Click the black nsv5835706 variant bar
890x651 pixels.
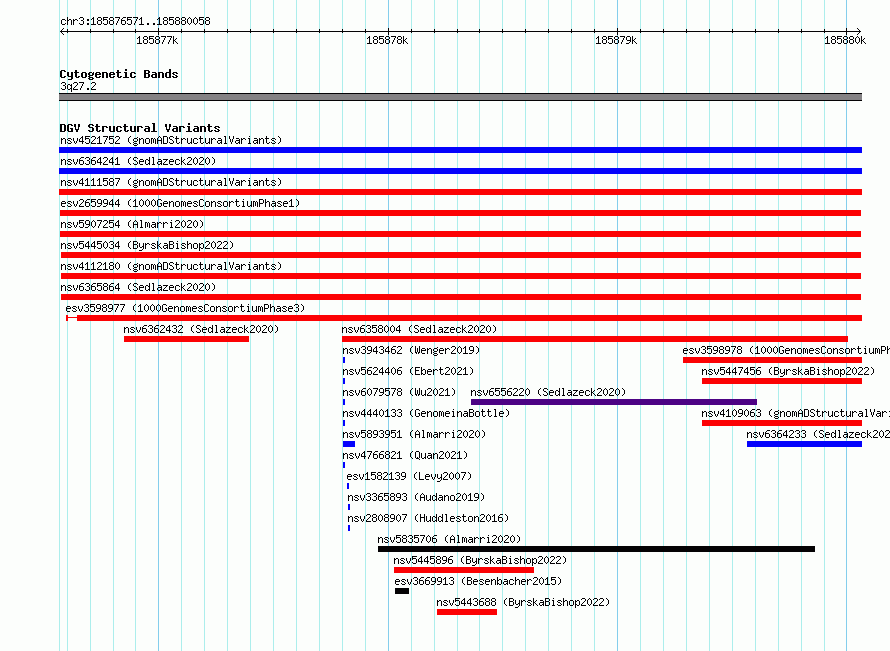tap(596, 549)
